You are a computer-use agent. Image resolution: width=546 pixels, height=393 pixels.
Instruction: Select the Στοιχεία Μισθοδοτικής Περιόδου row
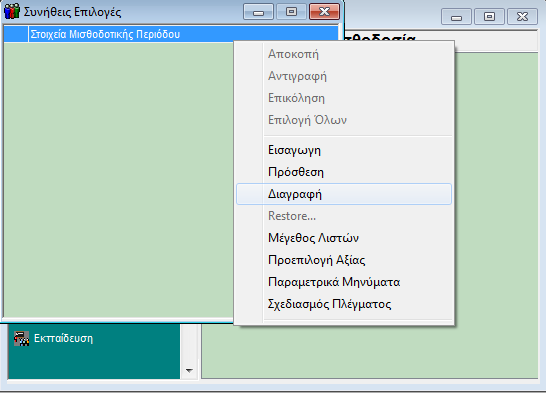171,34
